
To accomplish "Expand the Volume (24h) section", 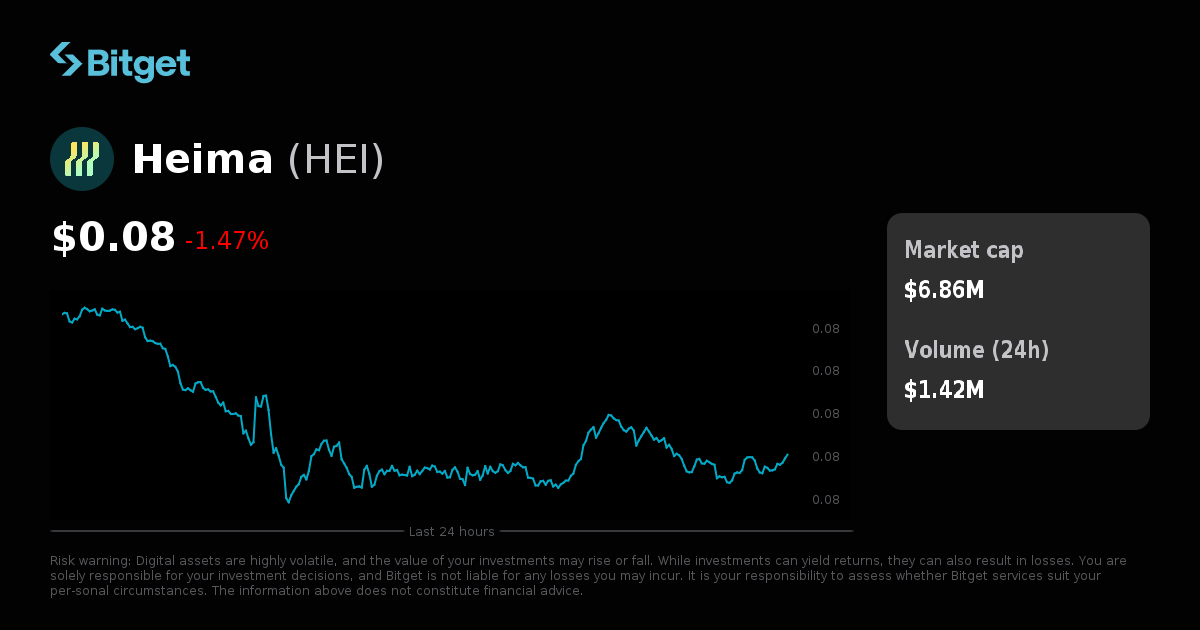I will [x=977, y=351].
